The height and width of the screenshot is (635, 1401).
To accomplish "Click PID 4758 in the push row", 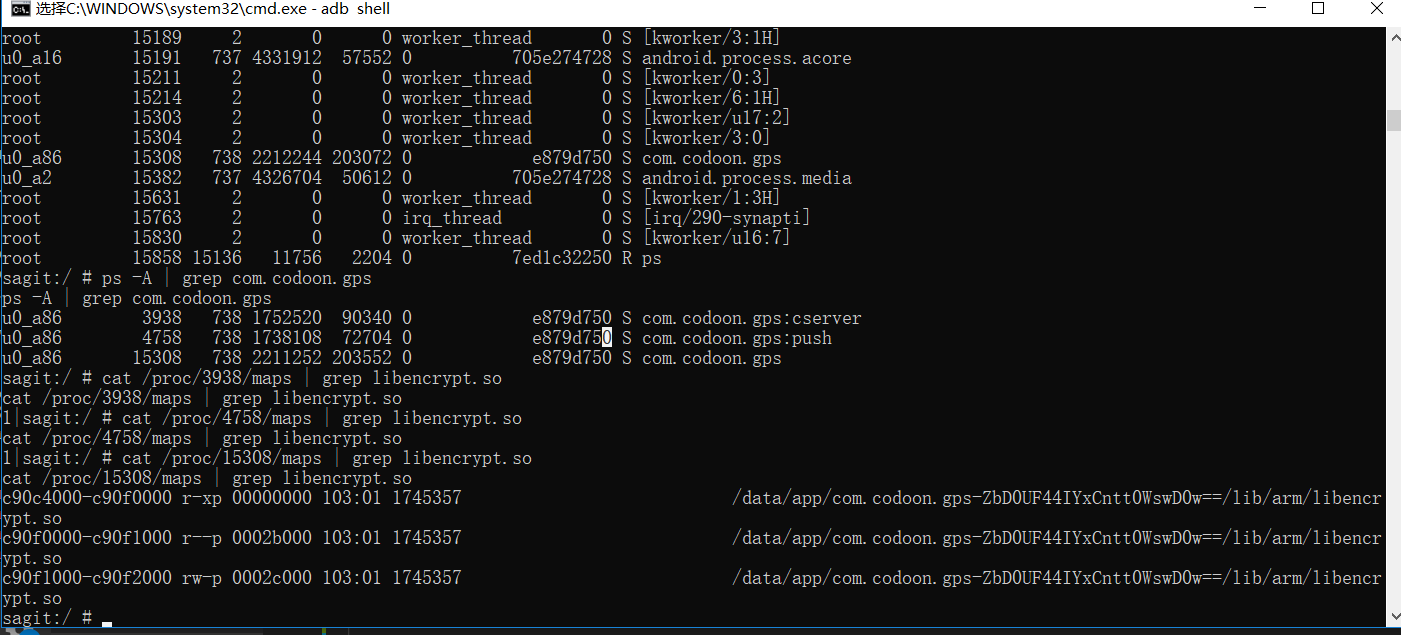I will coord(162,338).
